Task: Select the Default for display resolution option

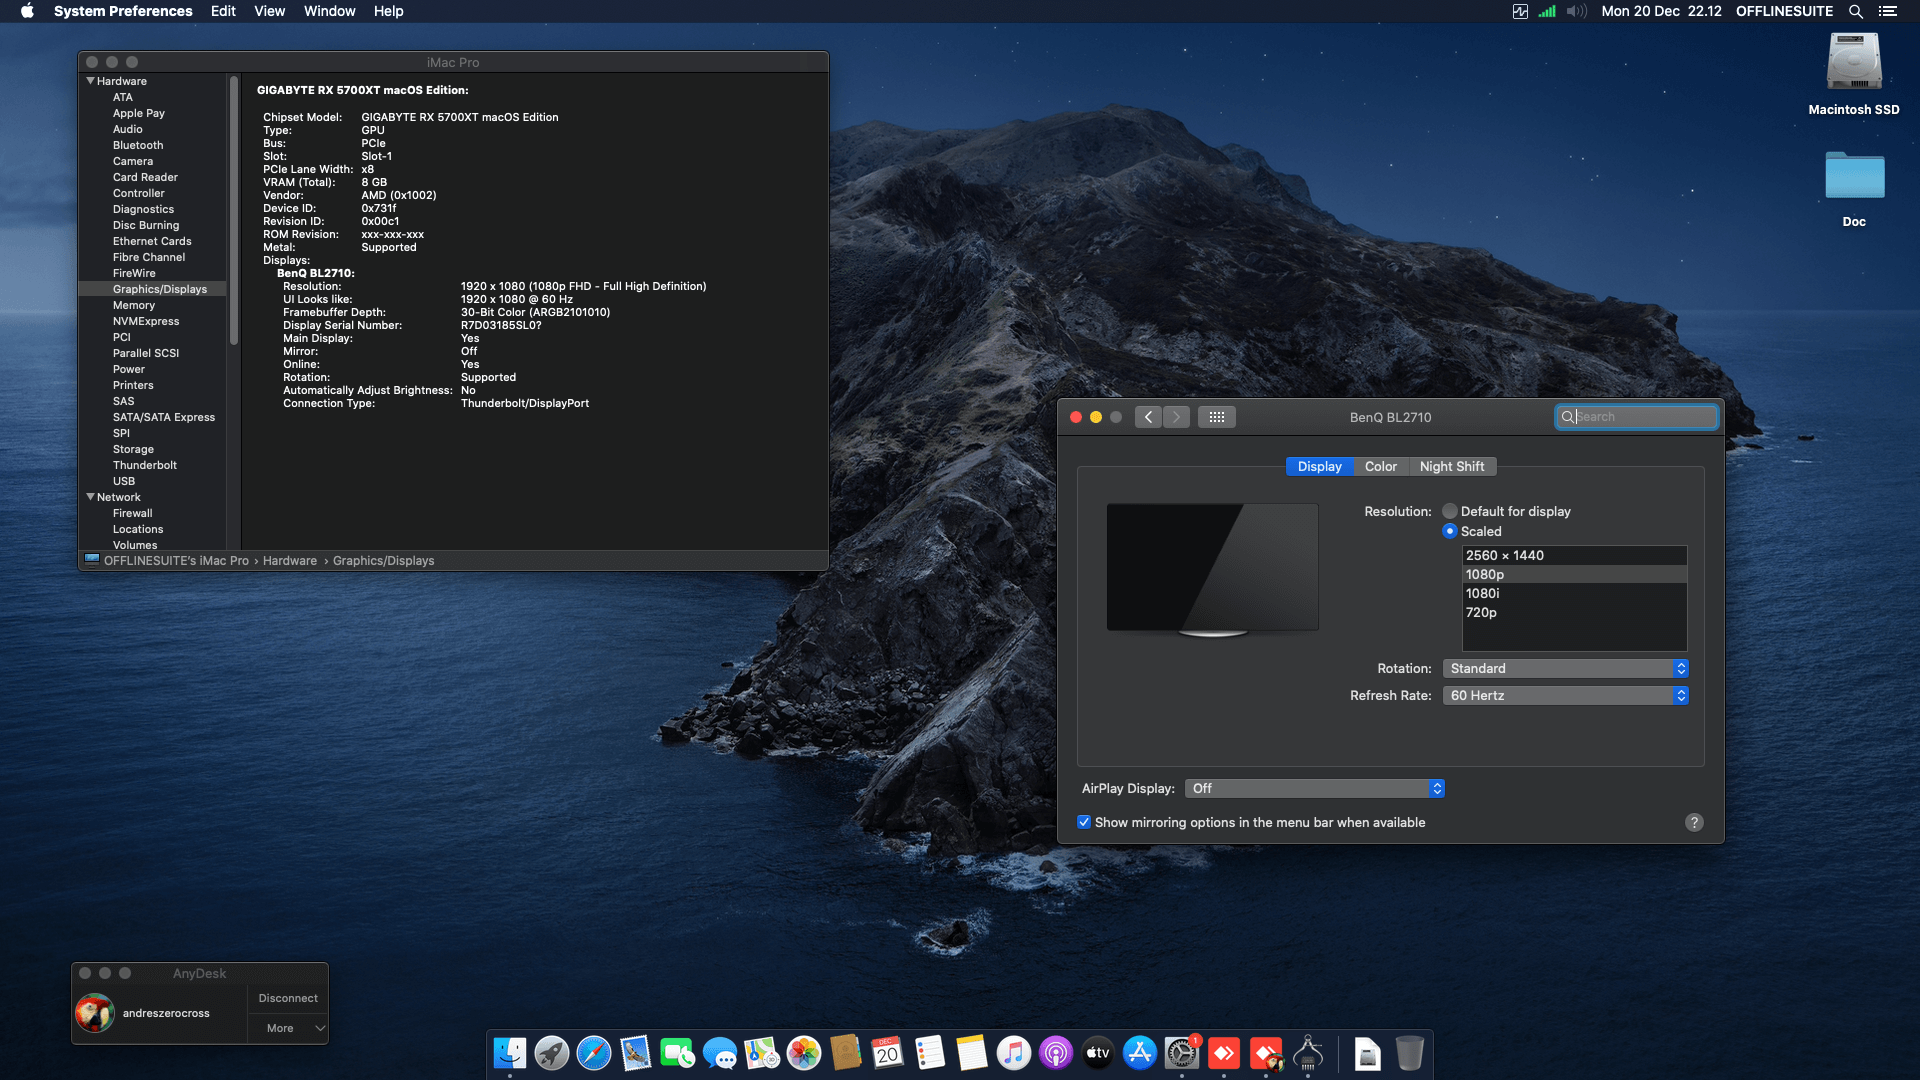Action: (x=1450, y=511)
